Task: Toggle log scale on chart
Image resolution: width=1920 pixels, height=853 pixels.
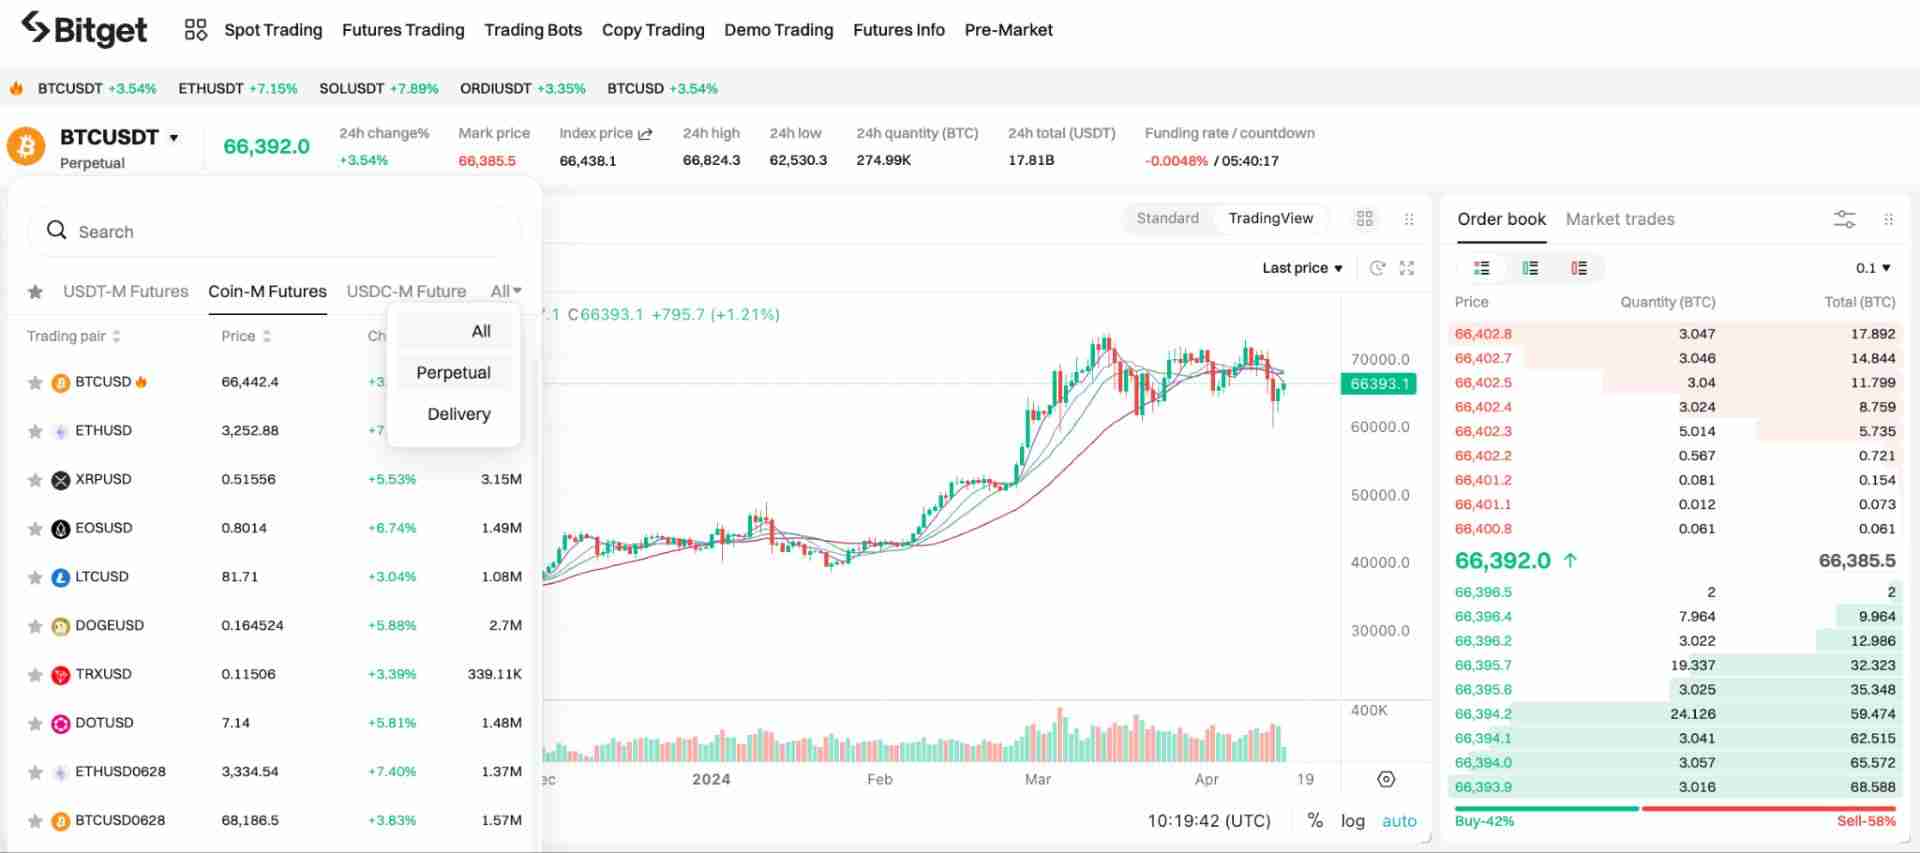Action: point(1352,821)
